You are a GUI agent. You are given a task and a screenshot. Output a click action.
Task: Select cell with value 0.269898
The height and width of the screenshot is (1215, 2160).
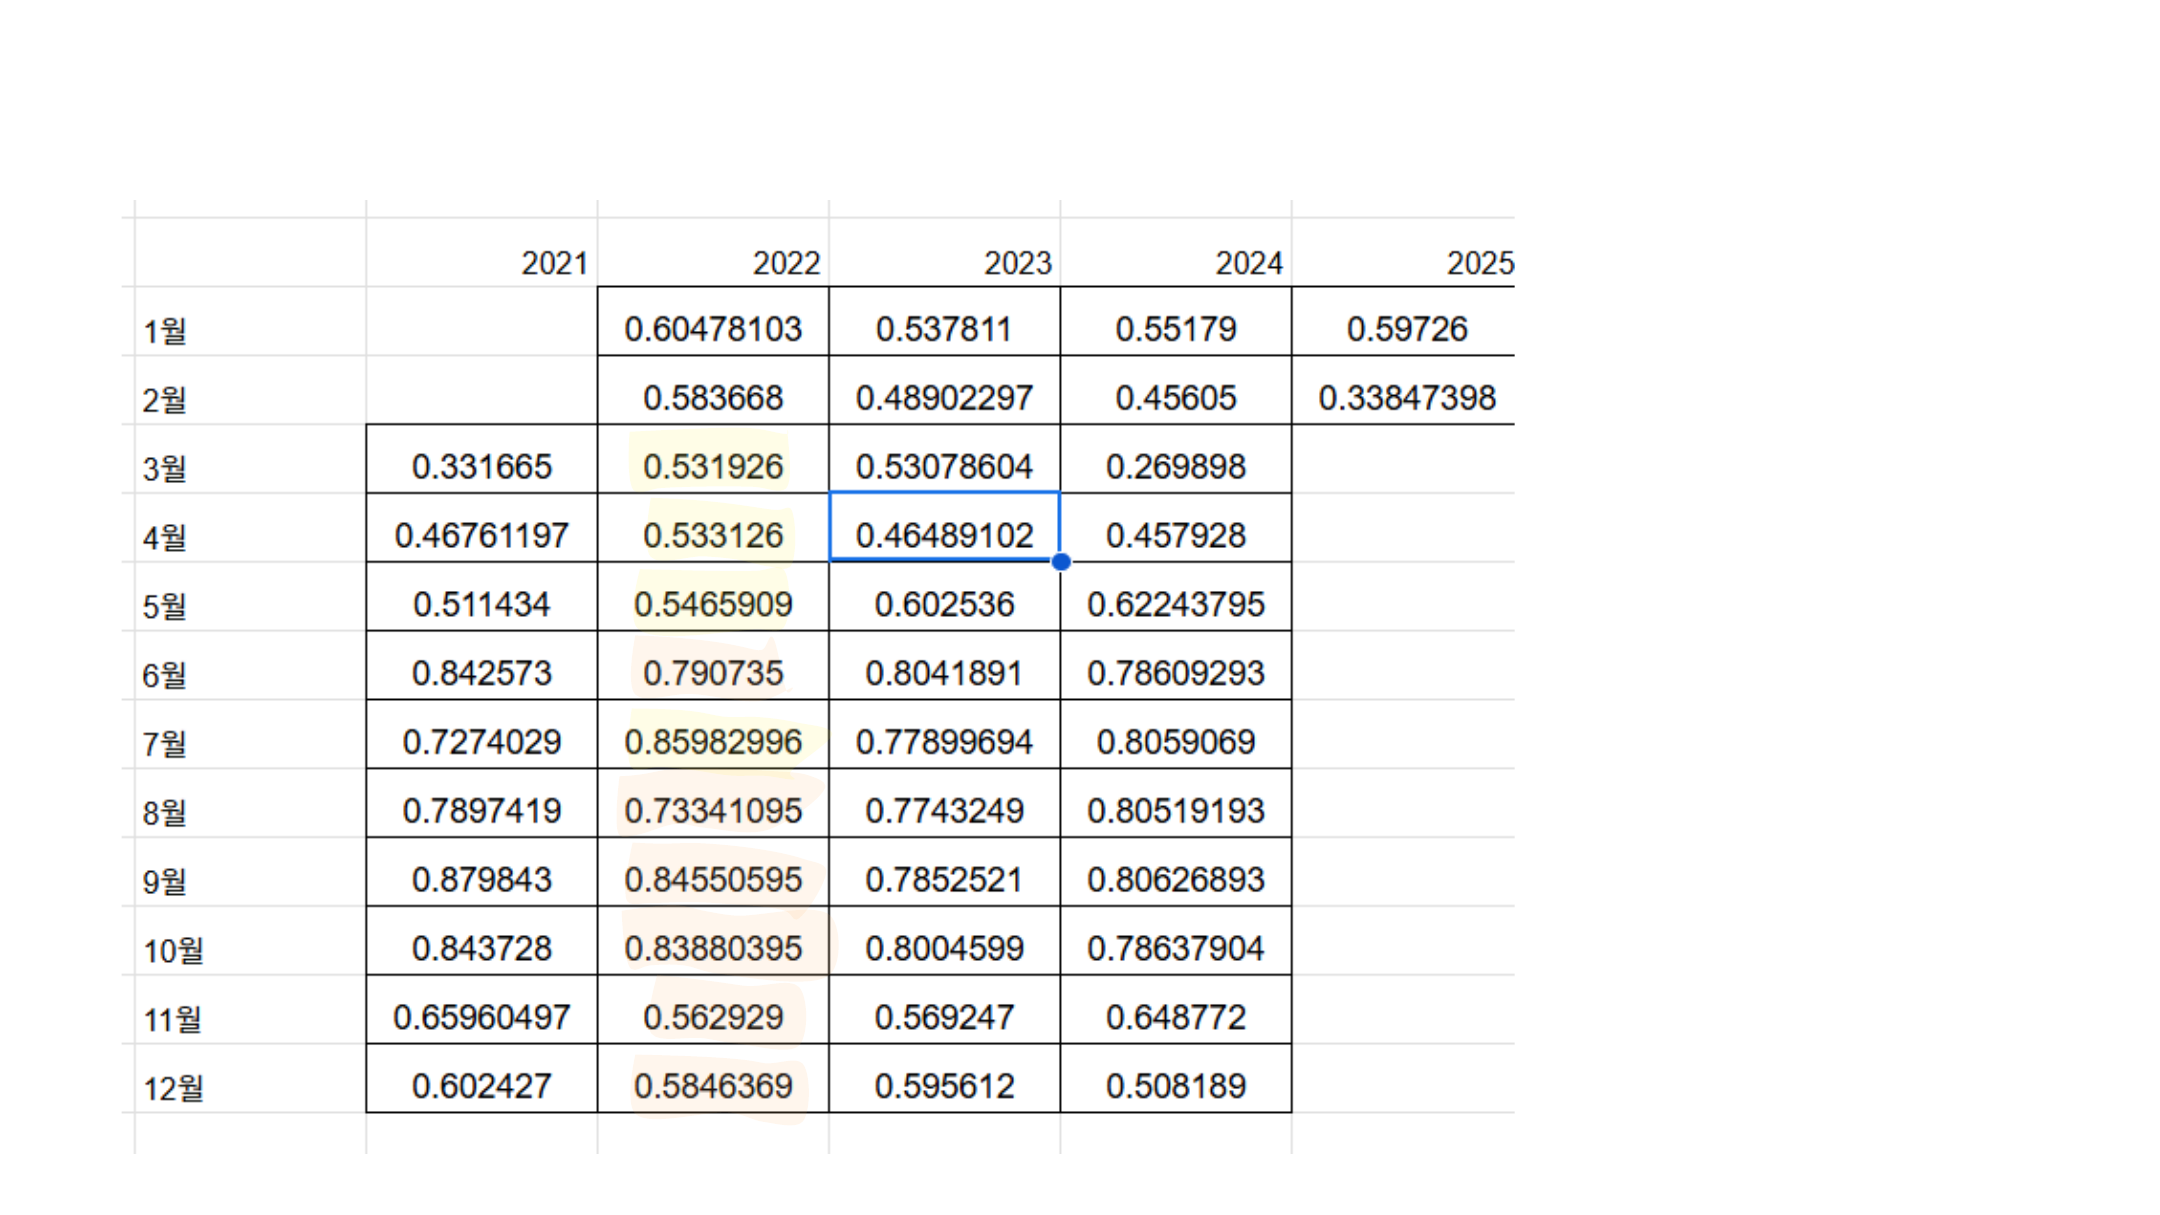click(x=1176, y=467)
